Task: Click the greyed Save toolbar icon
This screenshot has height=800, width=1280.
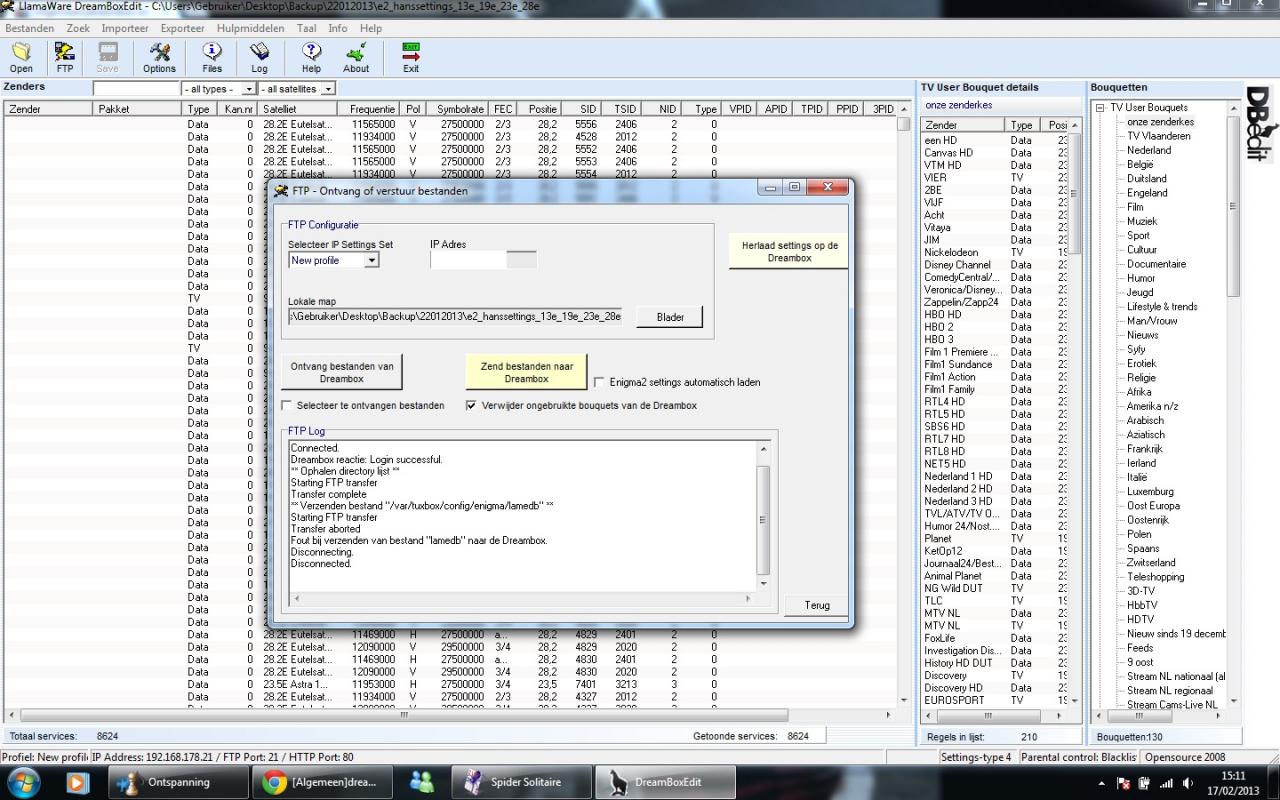Action: (108, 58)
